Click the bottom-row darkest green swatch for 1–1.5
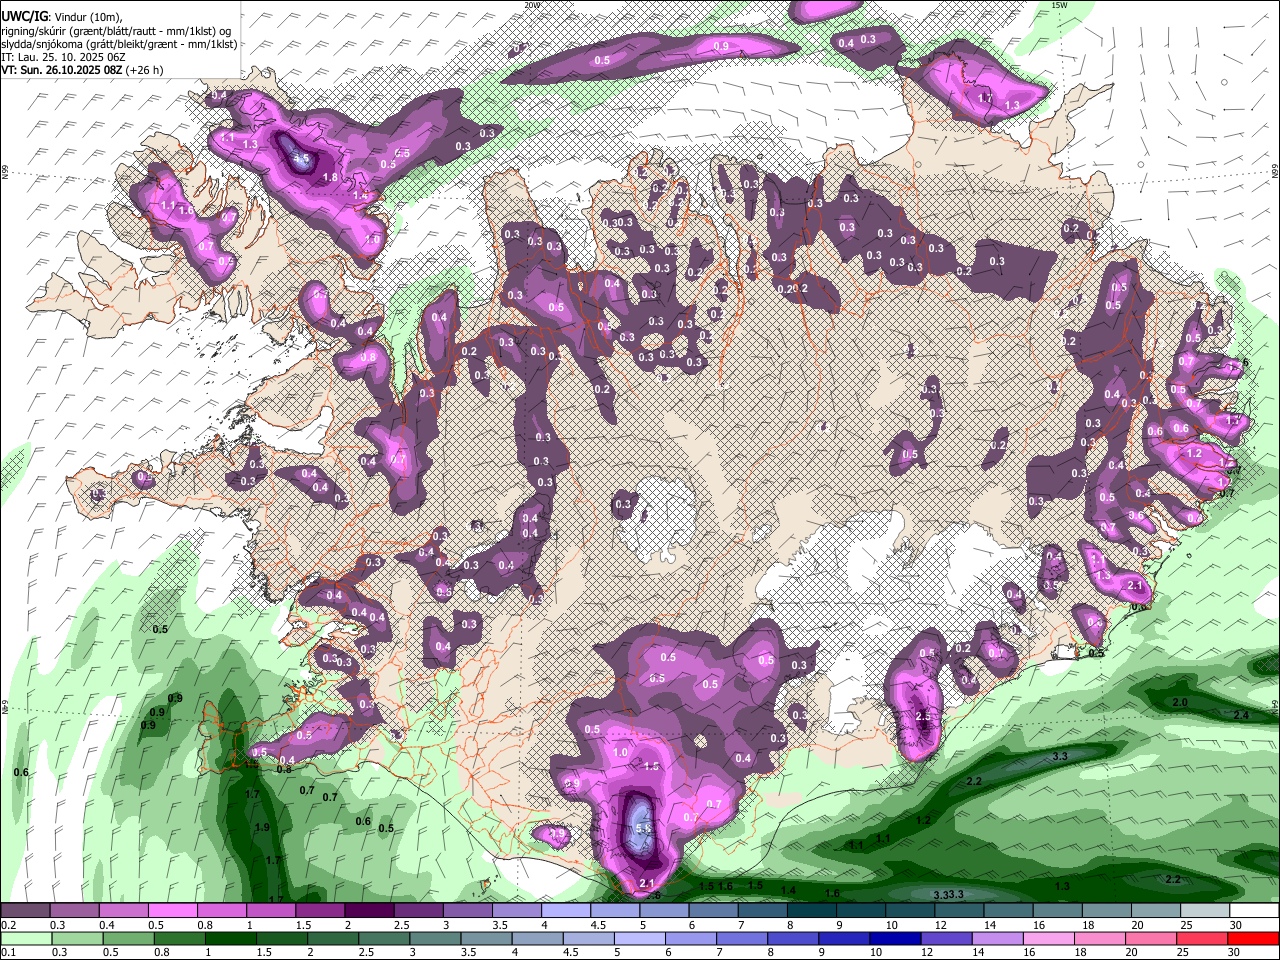The height and width of the screenshot is (960, 1280). (231, 938)
